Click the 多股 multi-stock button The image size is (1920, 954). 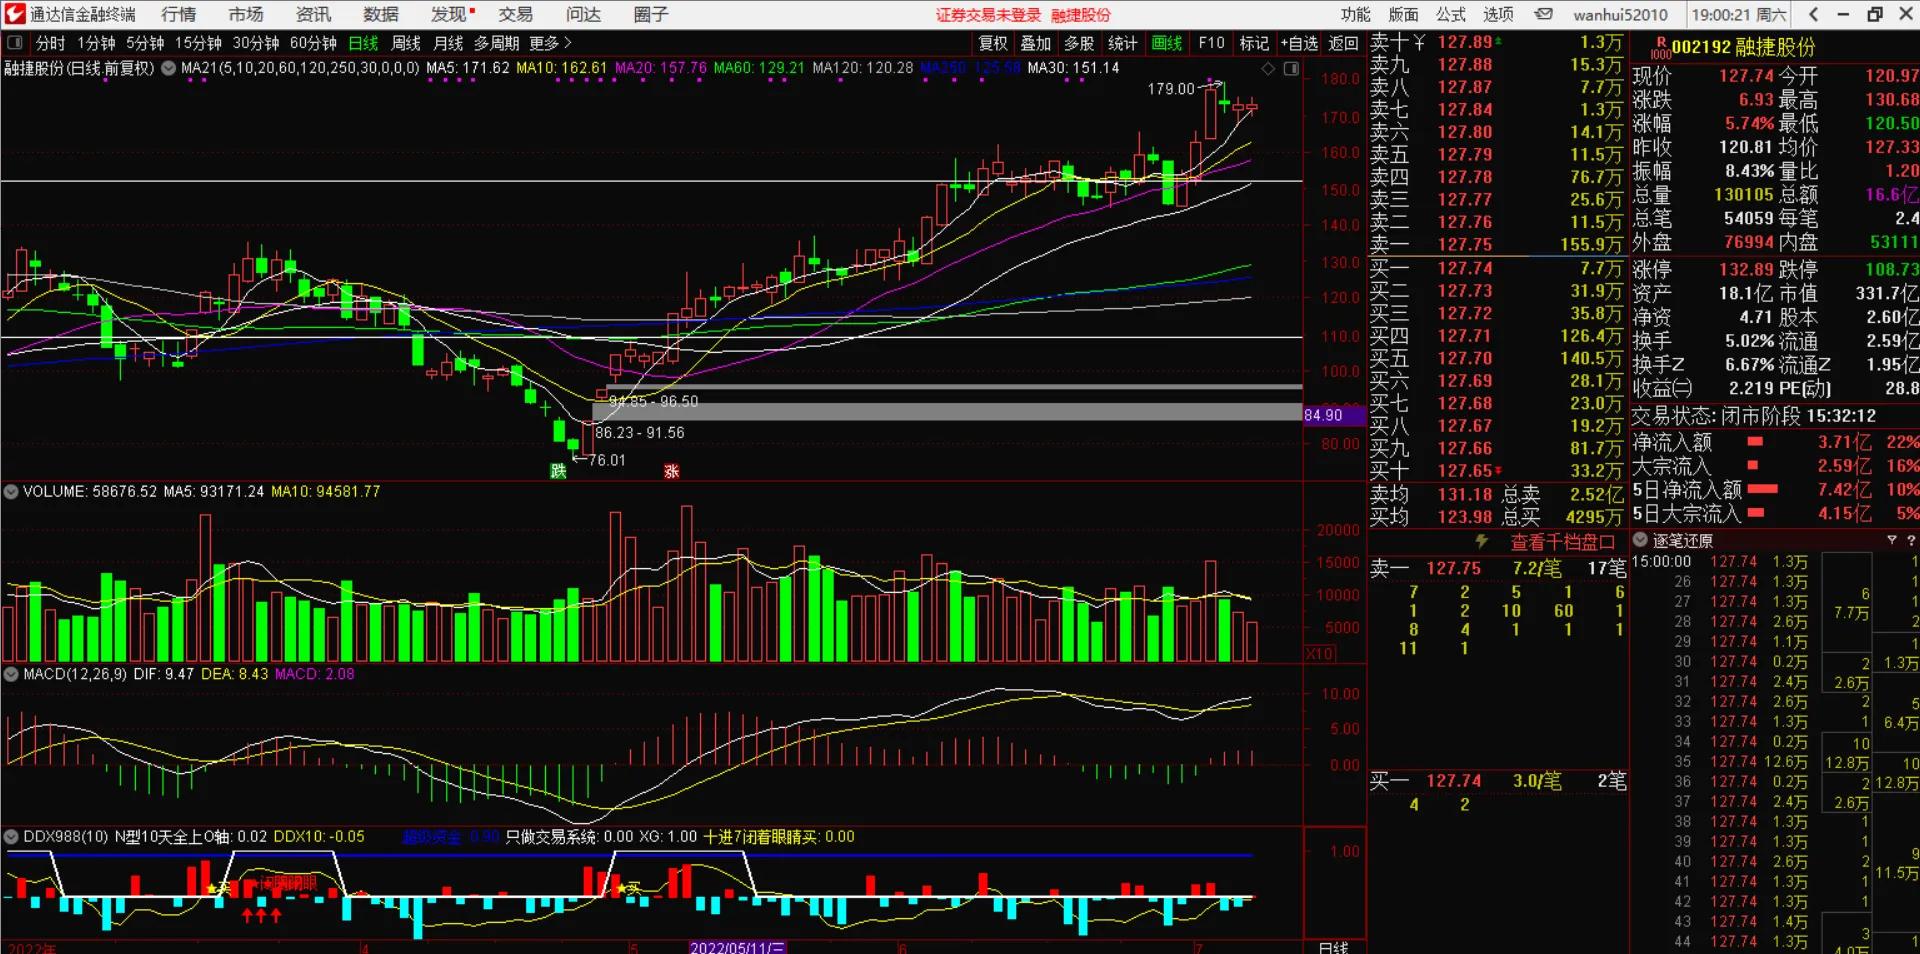click(x=1079, y=43)
